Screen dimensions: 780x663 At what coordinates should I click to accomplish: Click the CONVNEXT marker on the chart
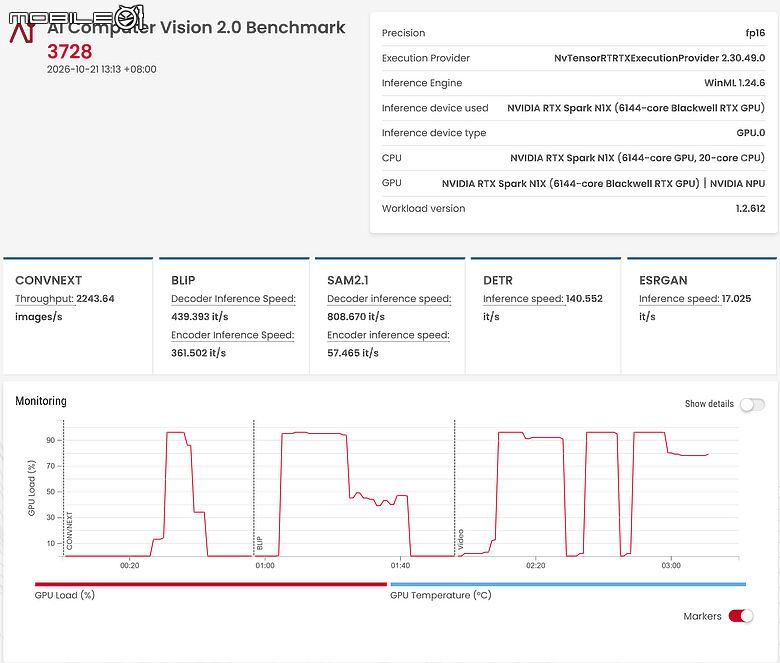69,531
